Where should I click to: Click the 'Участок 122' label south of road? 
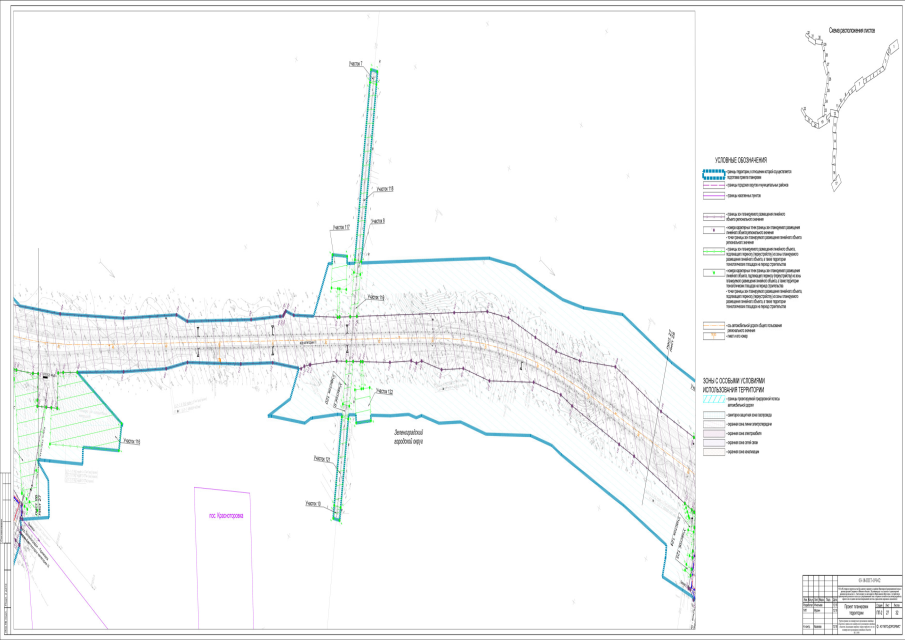383,391
